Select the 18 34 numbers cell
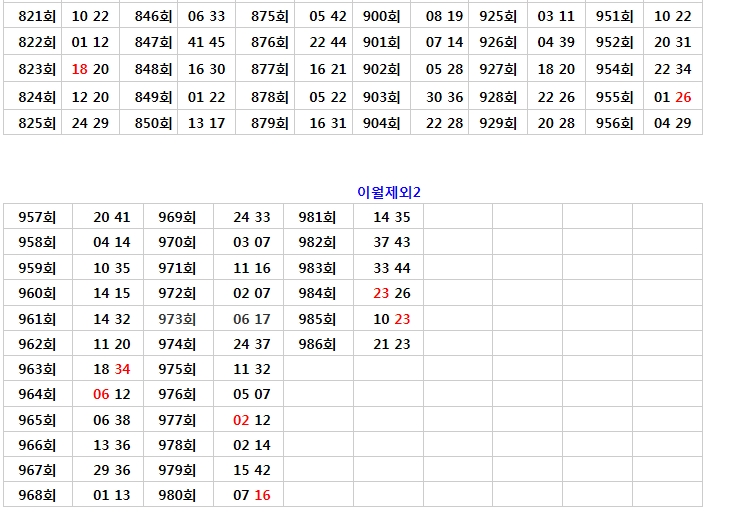 pyautogui.click(x=112, y=369)
